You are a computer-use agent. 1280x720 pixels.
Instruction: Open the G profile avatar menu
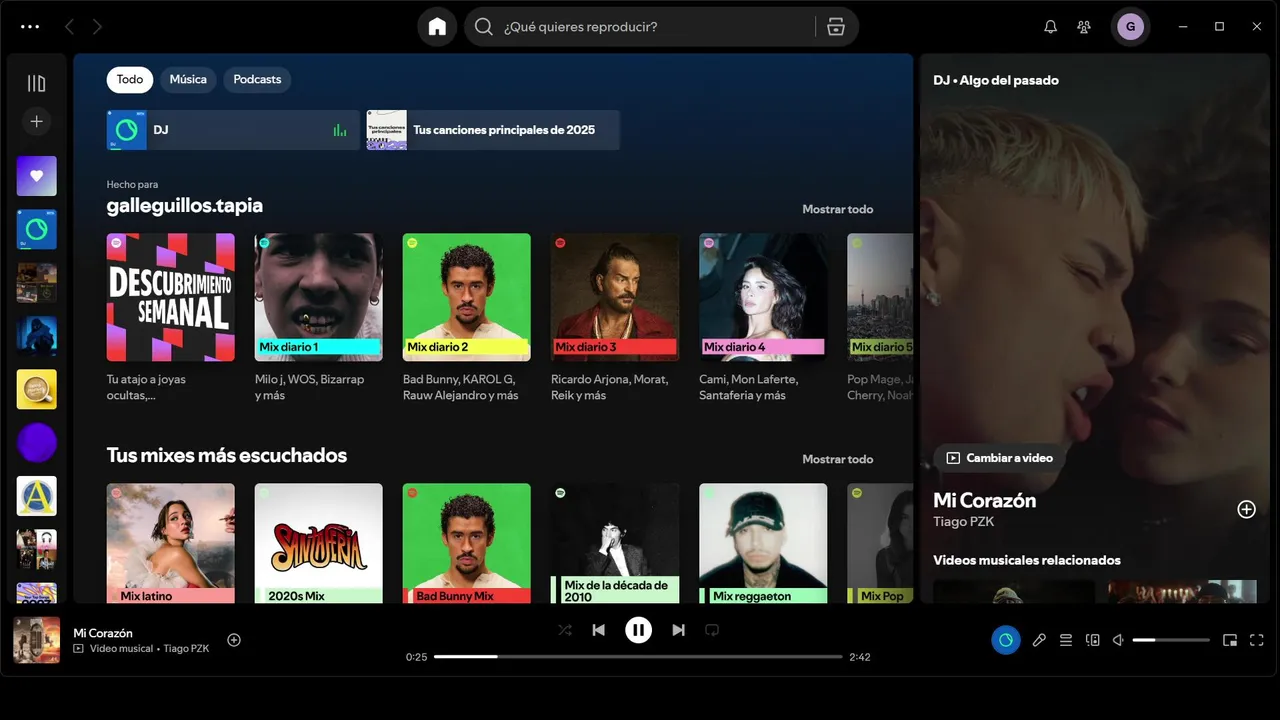click(1130, 27)
